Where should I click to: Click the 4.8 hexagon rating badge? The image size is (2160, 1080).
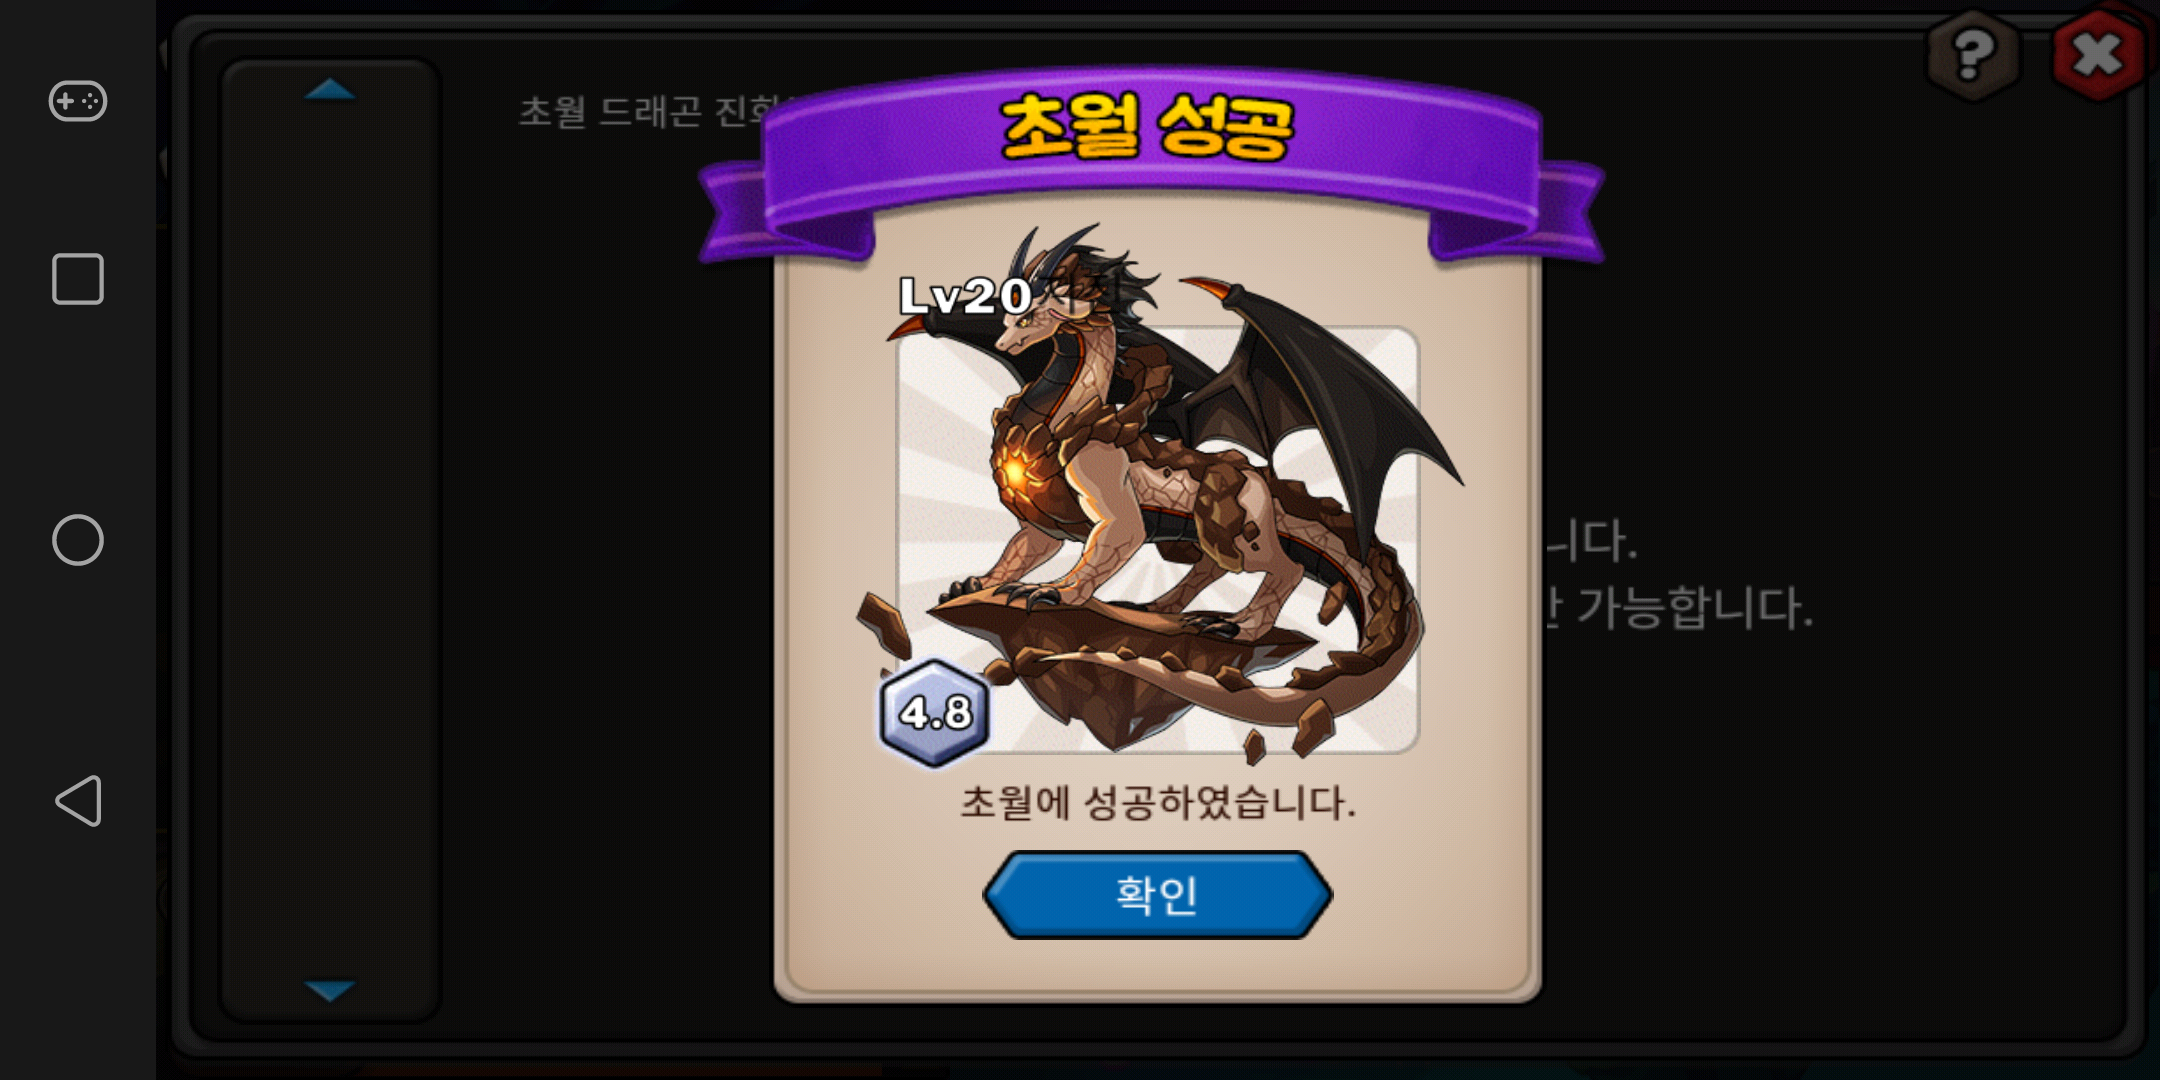point(935,713)
